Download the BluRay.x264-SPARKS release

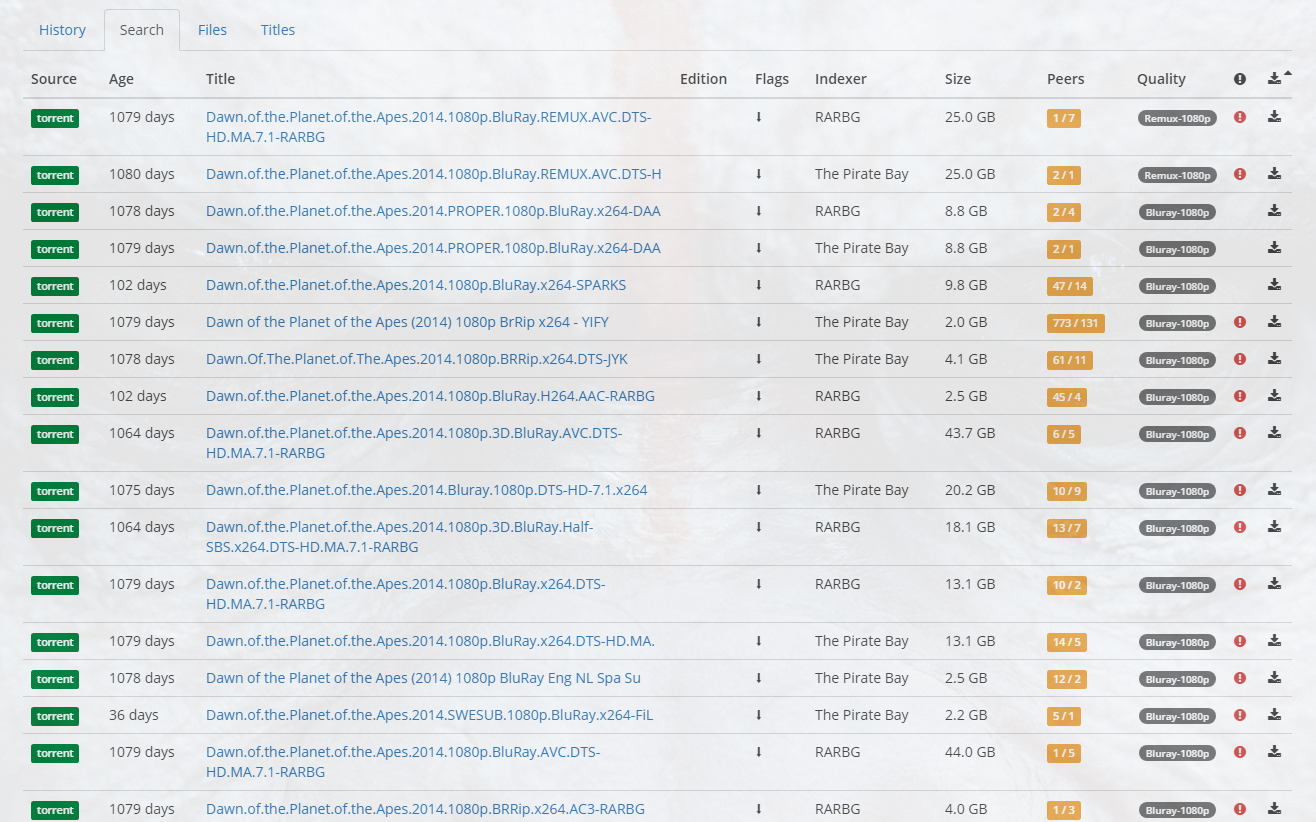tap(1274, 285)
